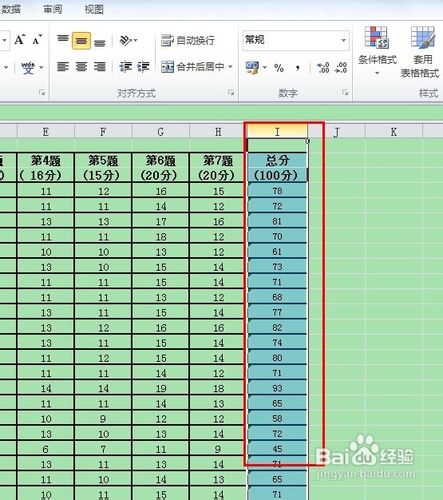Decrease the cell indent

[x=126, y=67]
